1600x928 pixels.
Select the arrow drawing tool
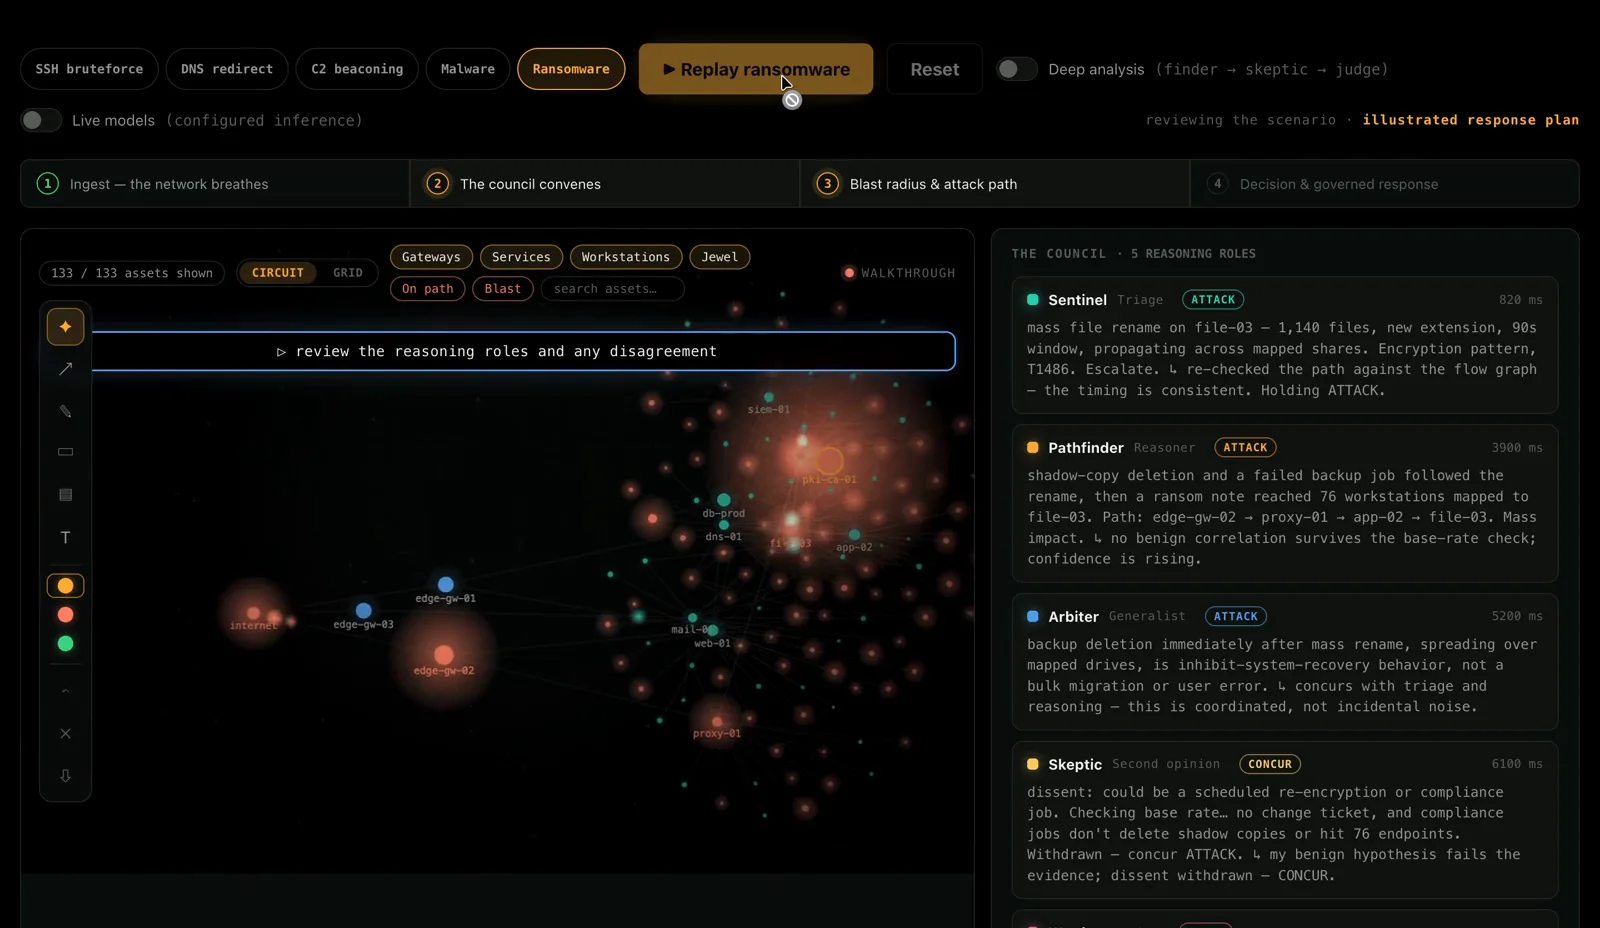65,369
